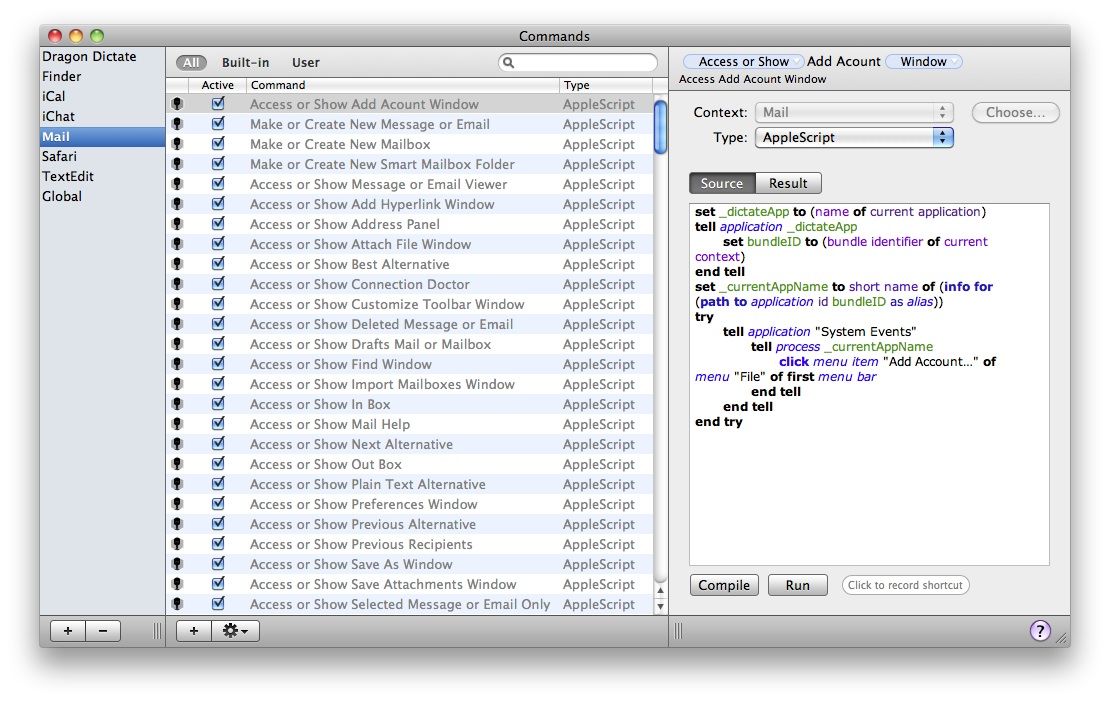Click microphone icon beside Make or Create New Mailbox
1110x702 pixels.
click(x=177, y=144)
